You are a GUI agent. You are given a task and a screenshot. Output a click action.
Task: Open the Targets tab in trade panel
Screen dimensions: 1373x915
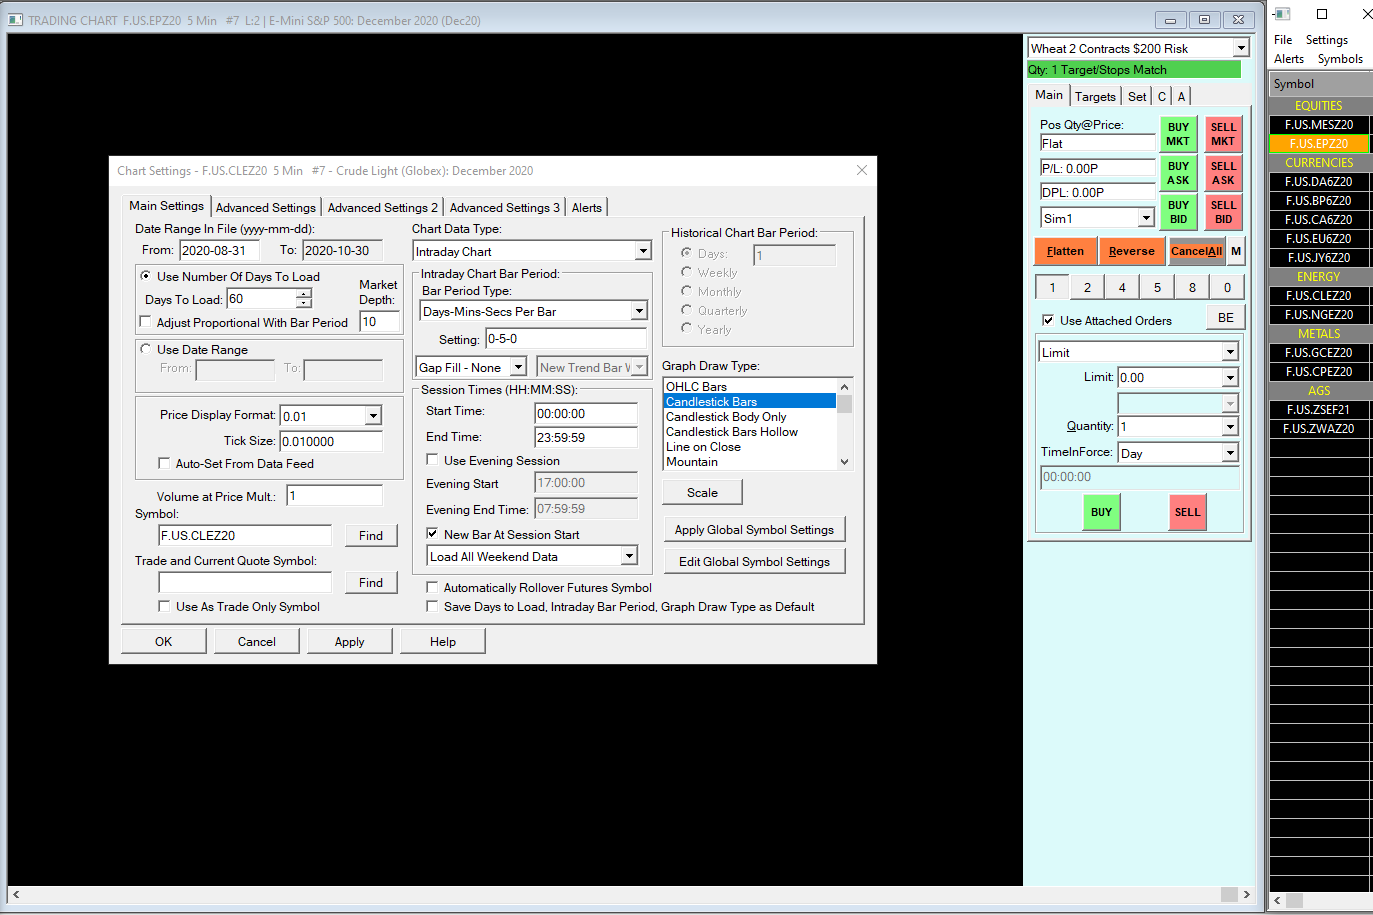(1095, 96)
